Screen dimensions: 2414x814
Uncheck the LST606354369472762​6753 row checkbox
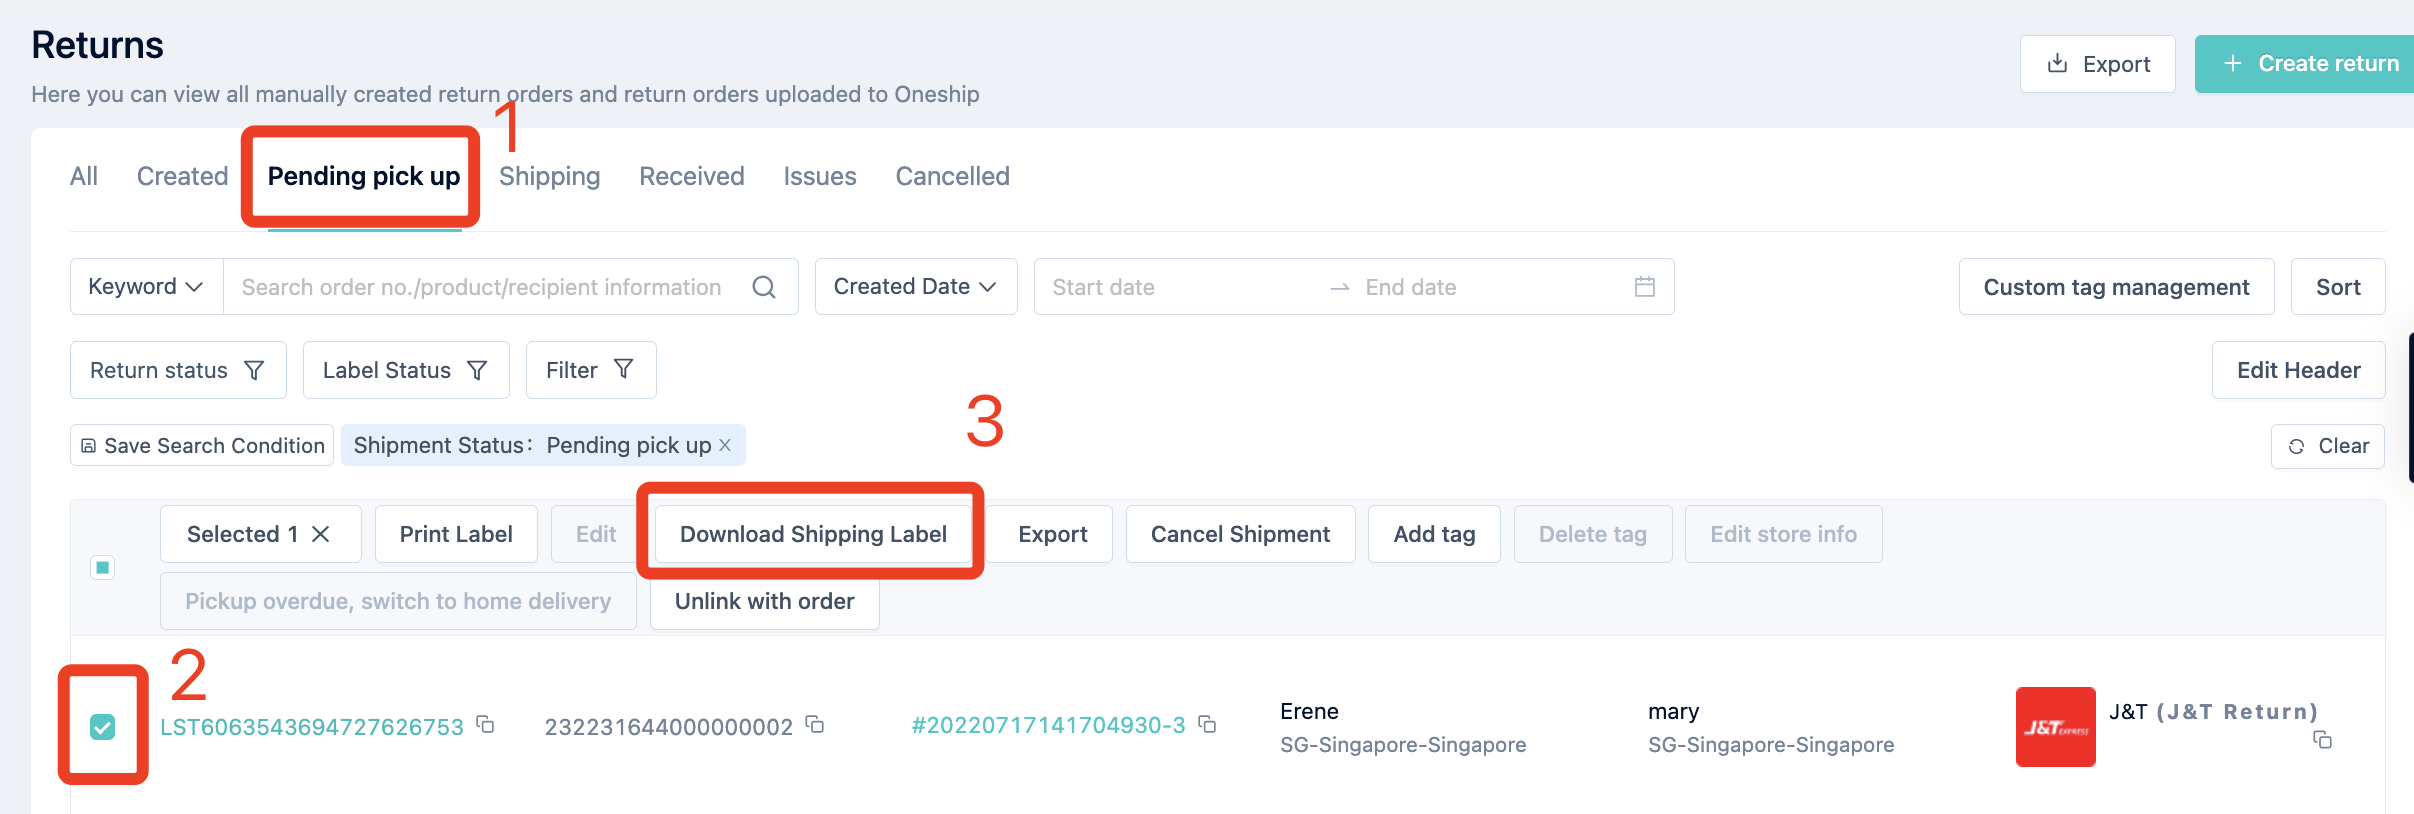[x=102, y=727]
